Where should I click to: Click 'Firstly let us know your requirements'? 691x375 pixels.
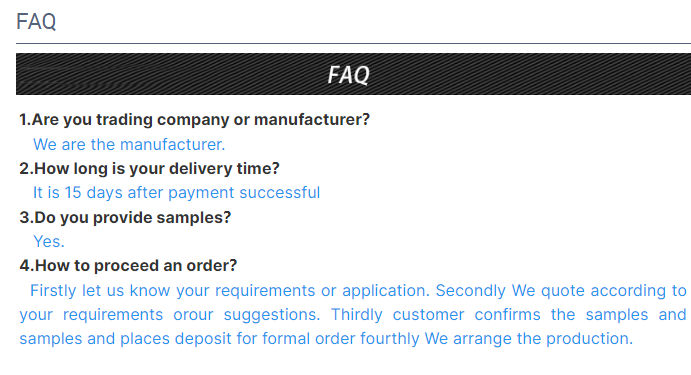tap(173, 290)
